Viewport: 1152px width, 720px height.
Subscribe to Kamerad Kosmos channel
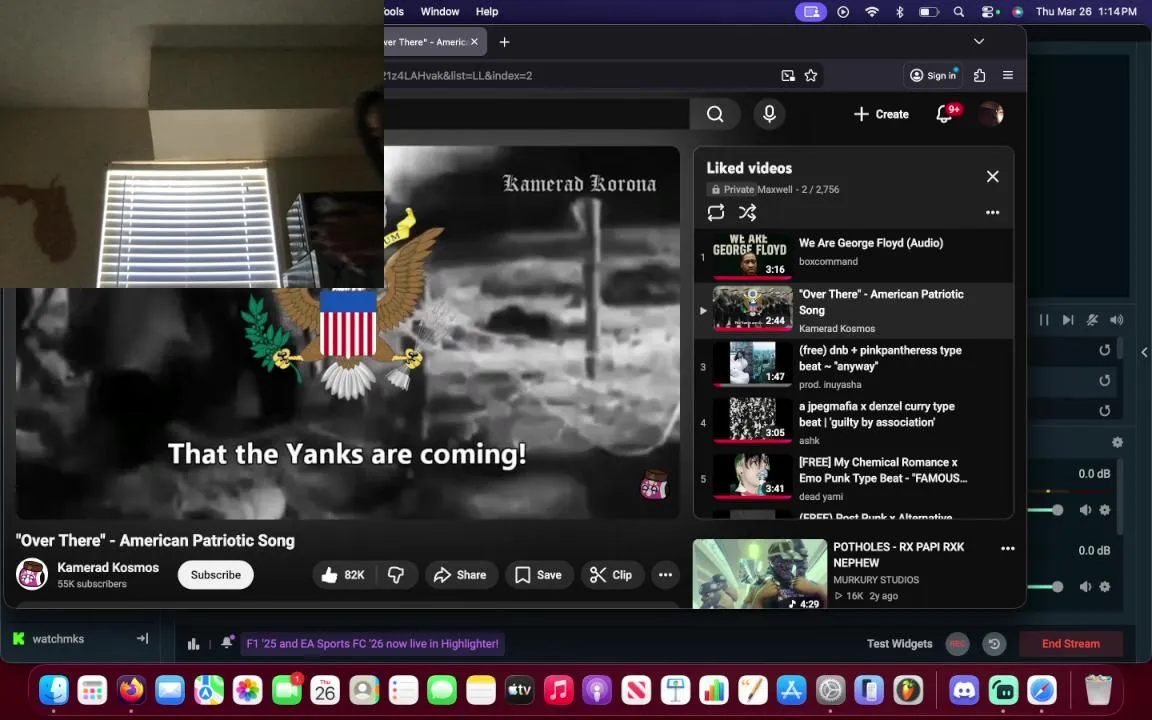point(215,575)
